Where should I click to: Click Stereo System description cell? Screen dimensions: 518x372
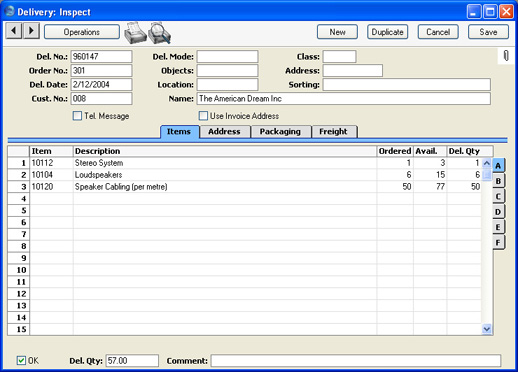coord(225,163)
